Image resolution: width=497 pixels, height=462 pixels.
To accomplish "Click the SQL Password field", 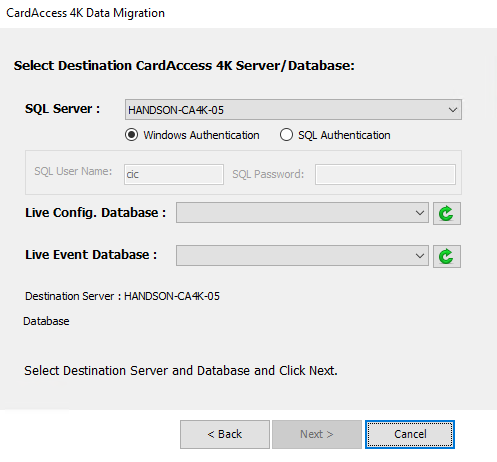I will point(385,174).
